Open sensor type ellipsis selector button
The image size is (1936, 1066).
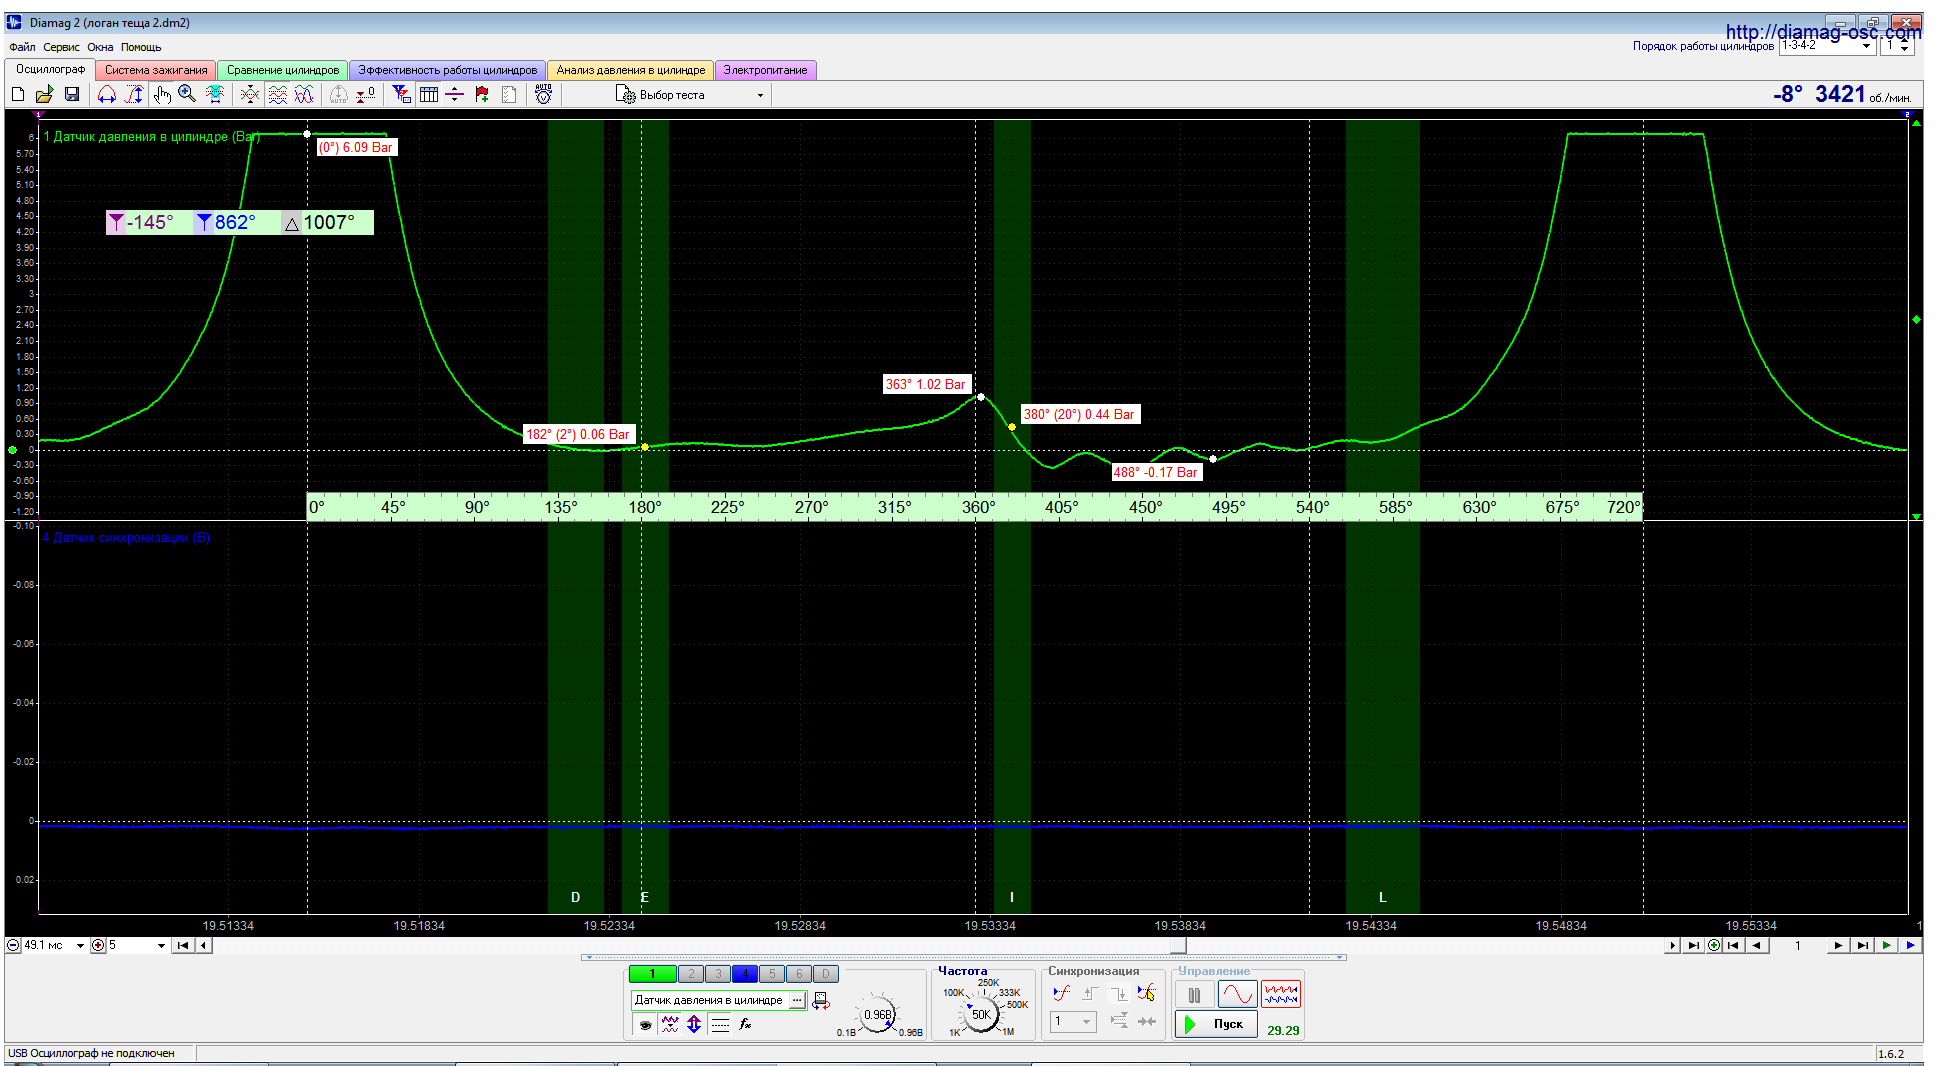coord(797,1000)
